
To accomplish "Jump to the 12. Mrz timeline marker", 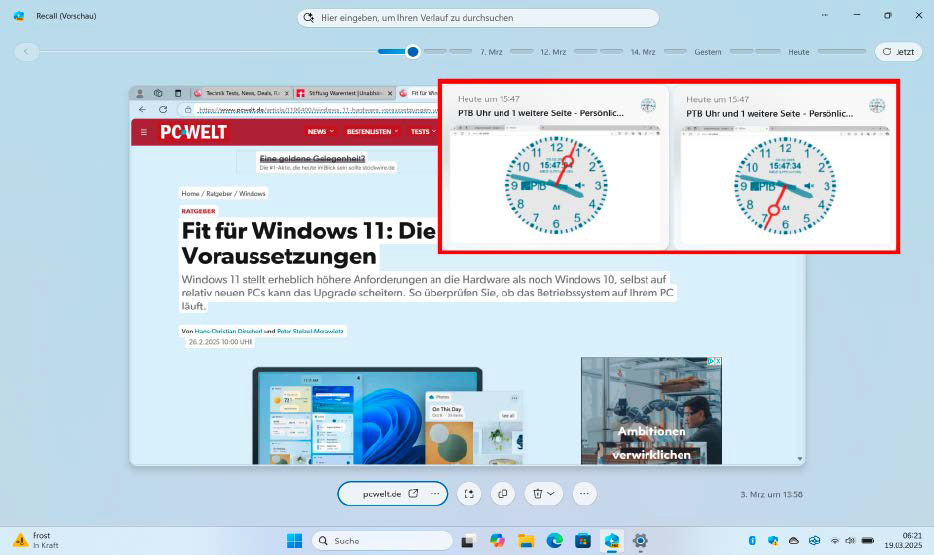I will (x=553, y=52).
